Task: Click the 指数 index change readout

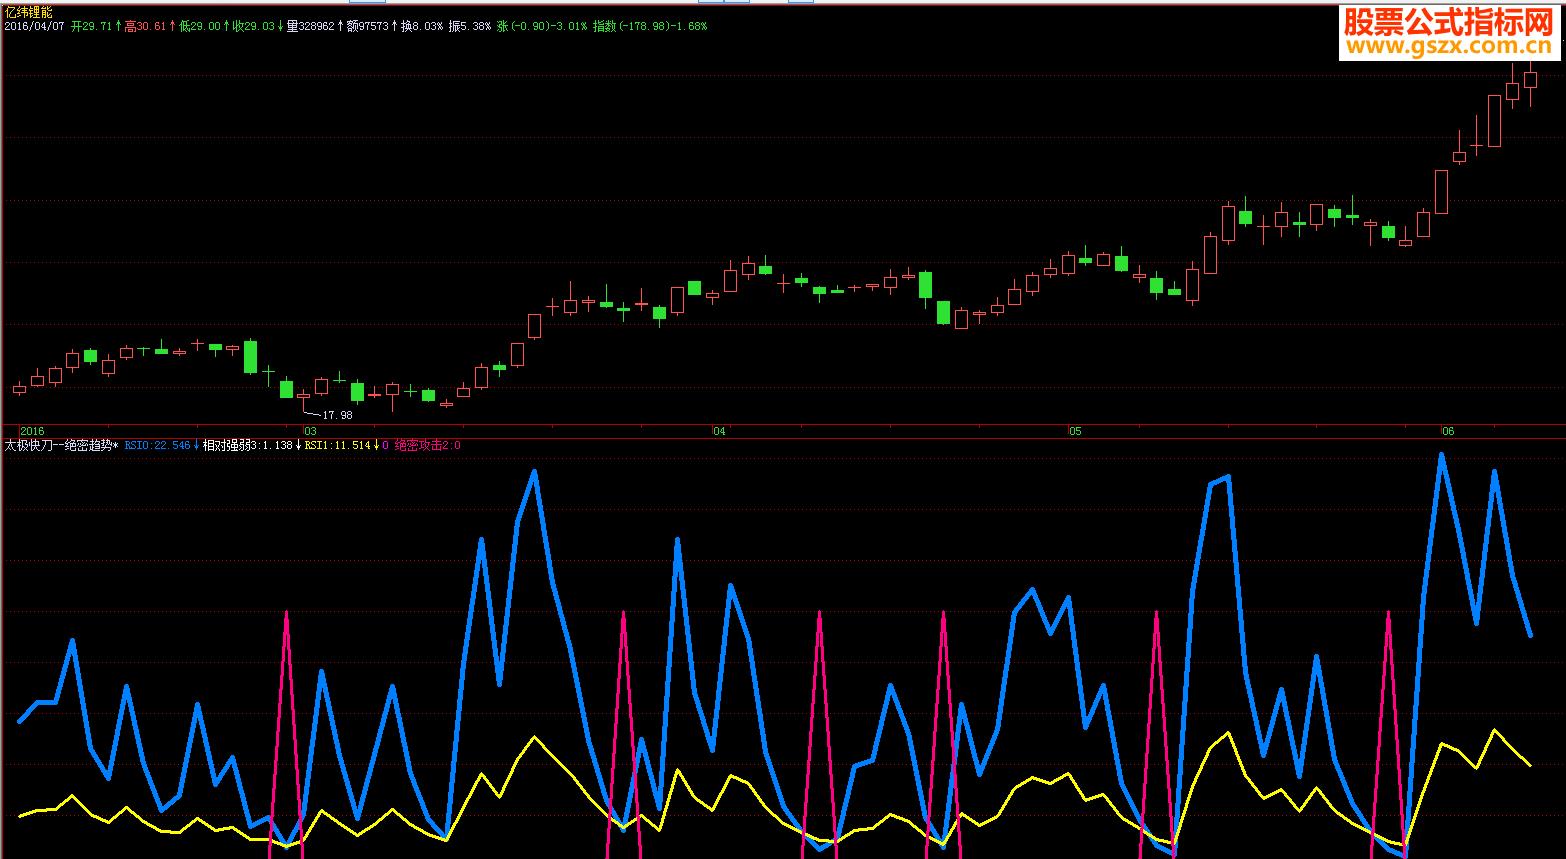Action: pos(650,27)
